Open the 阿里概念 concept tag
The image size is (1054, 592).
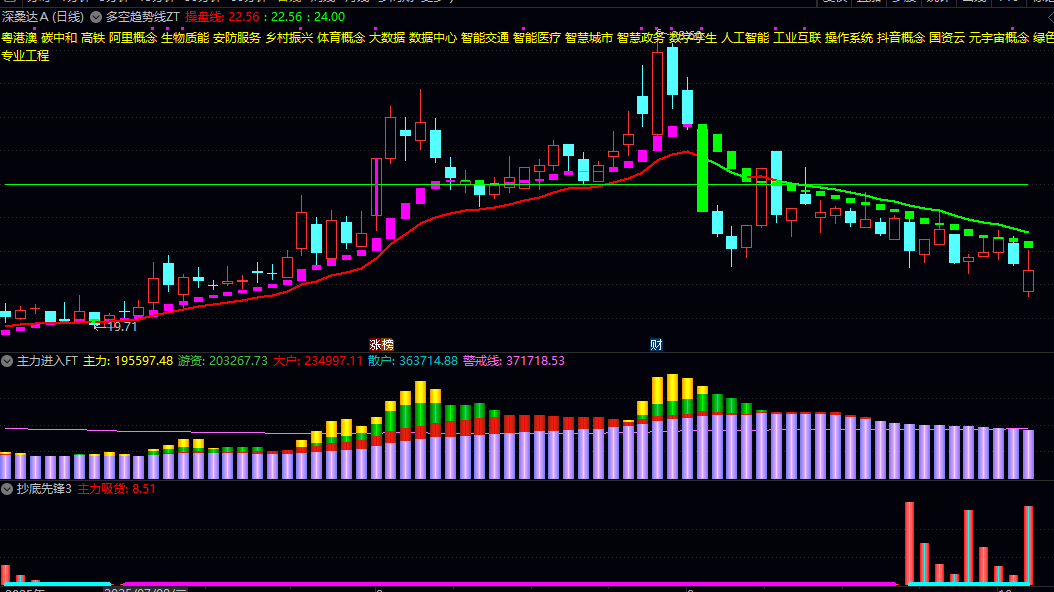(132, 38)
